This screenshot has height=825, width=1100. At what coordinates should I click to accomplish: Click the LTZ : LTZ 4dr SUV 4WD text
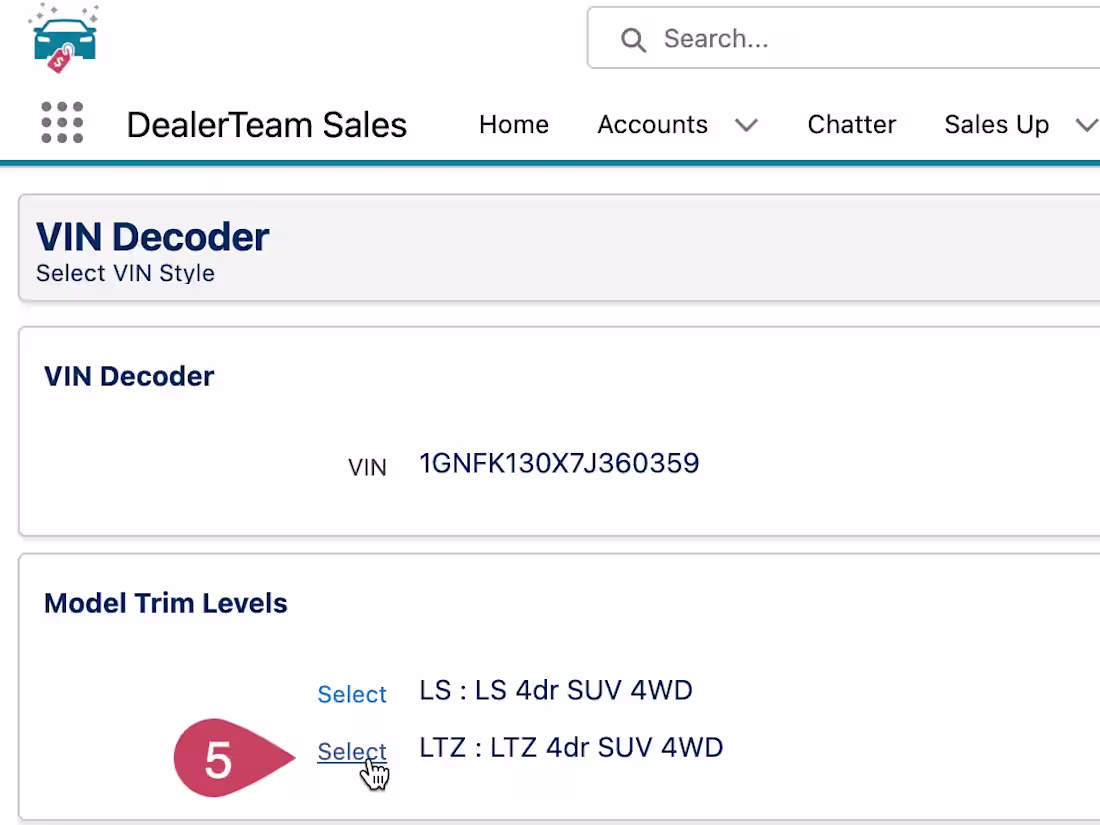(571, 748)
